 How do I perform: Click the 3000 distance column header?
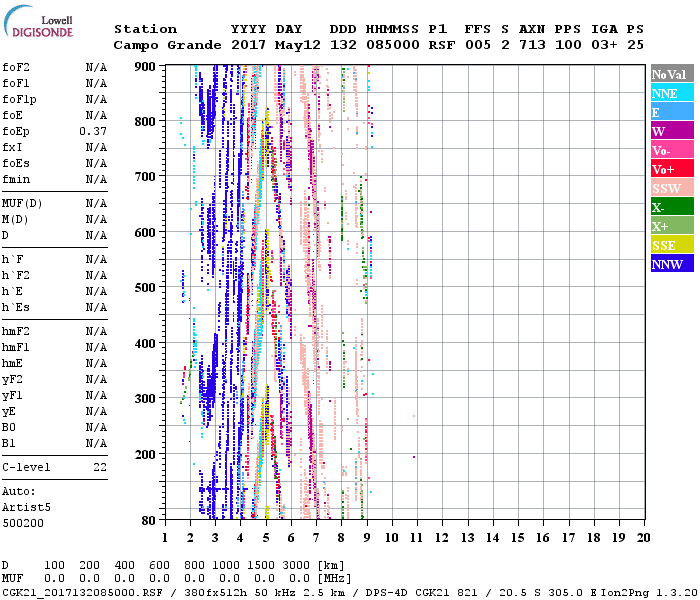click(x=296, y=565)
